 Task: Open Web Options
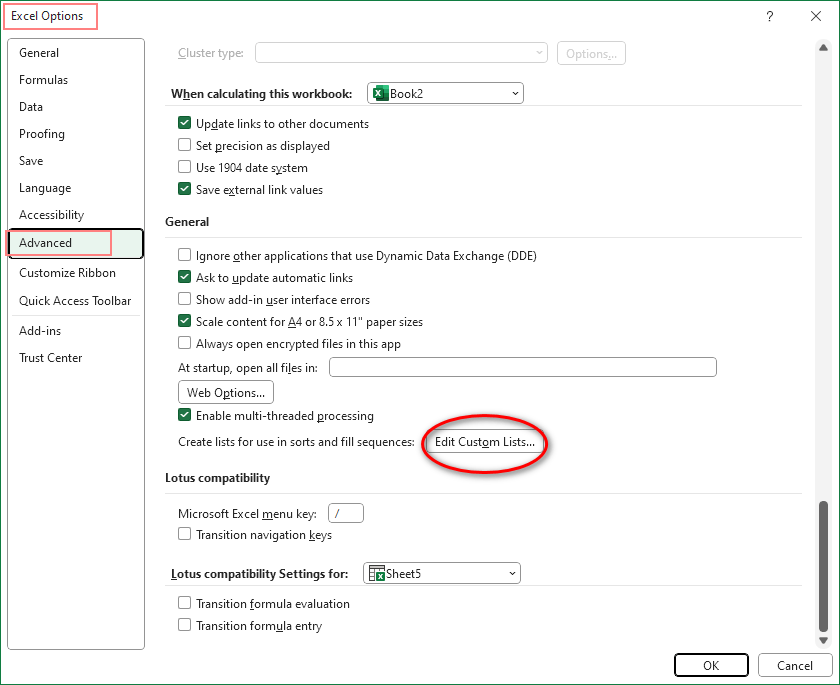coord(226,392)
